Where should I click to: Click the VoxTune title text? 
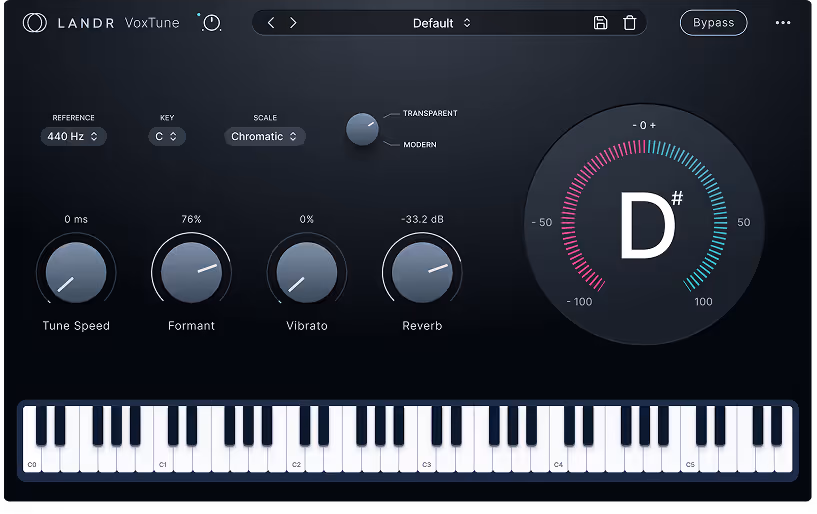click(x=152, y=23)
